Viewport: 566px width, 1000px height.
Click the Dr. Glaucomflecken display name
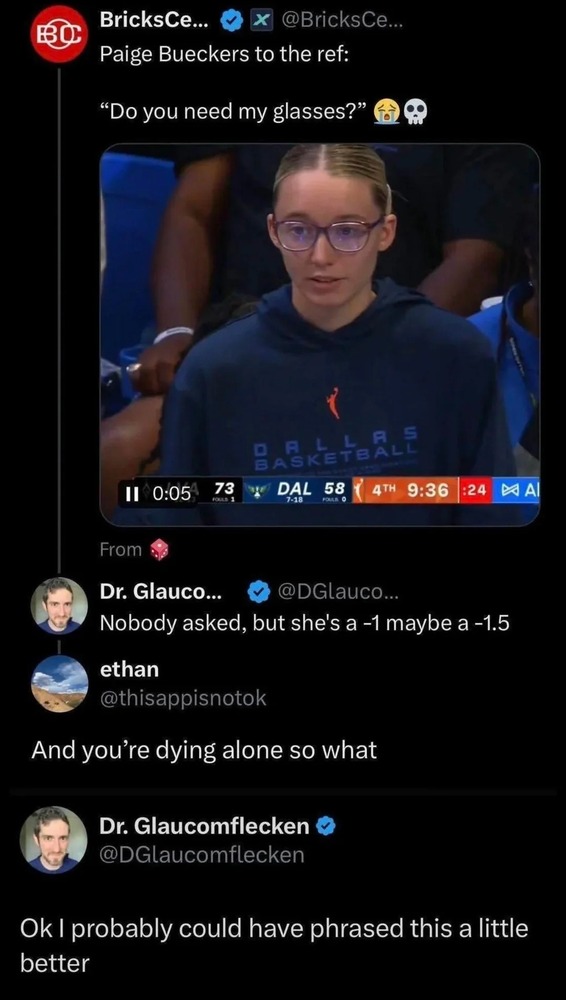(x=205, y=827)
